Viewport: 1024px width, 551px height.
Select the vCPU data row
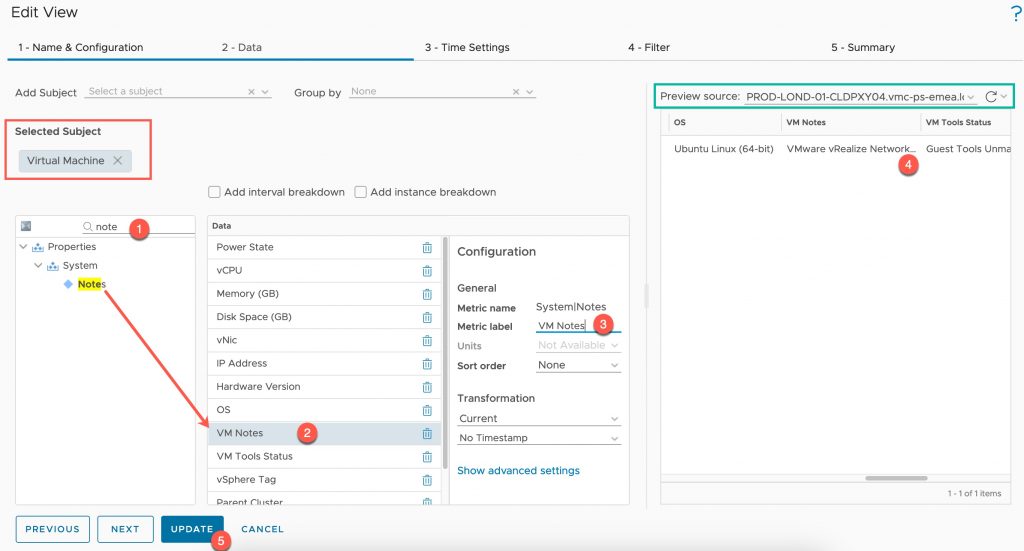[x=324, y=270]
